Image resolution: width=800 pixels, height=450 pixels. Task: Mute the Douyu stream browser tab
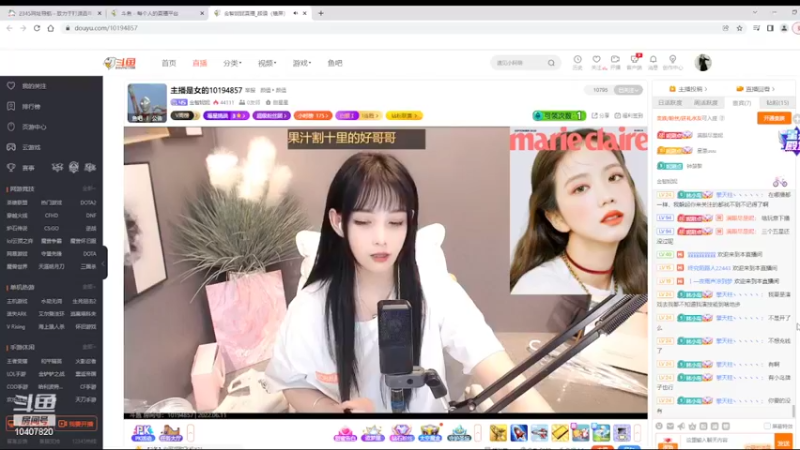click(x=295, y=13)
